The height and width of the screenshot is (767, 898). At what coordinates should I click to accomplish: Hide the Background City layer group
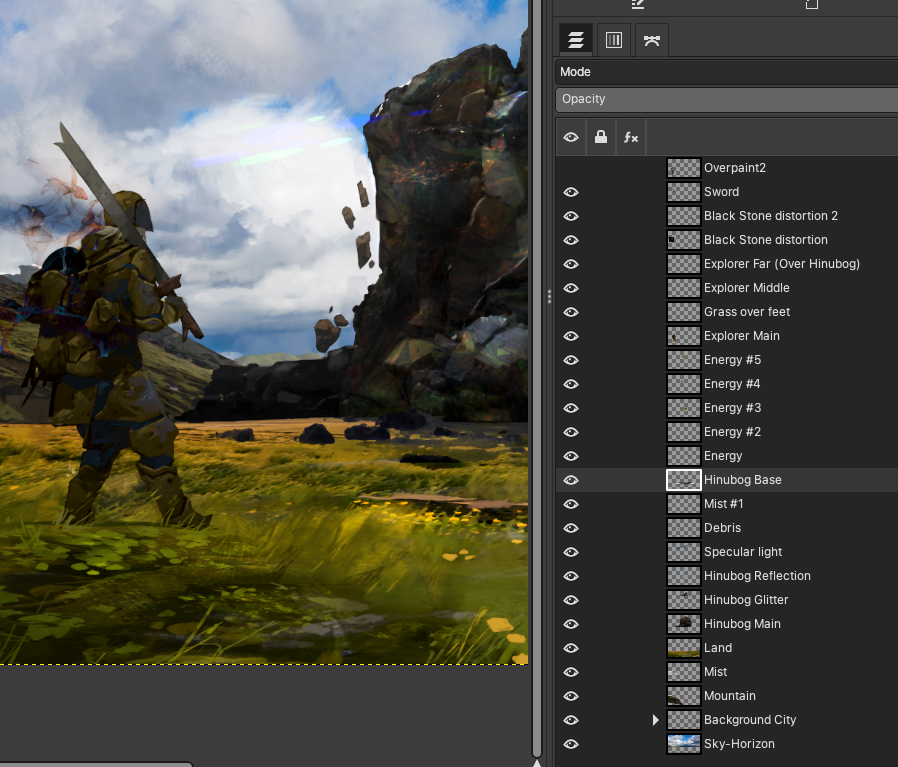click(571, 721)
